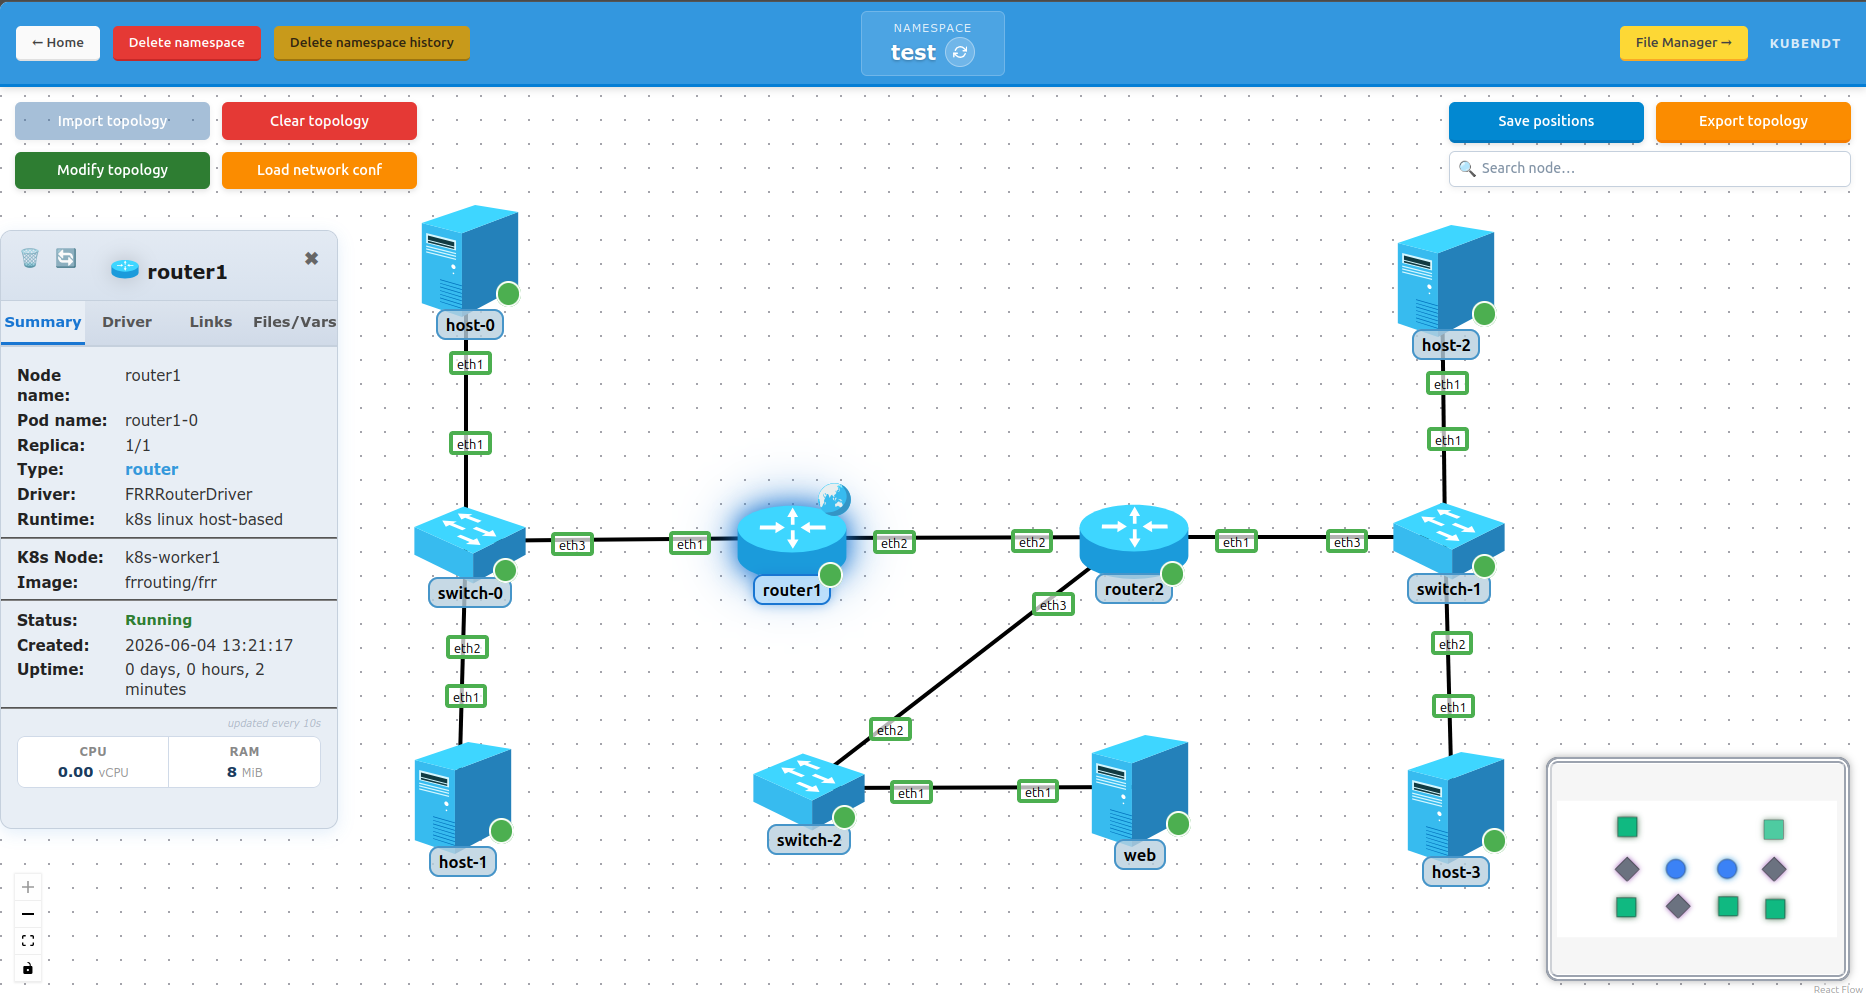Click the web node label
The height and width of the screenshot is (997, 1866).
[x=1140, y=855]
